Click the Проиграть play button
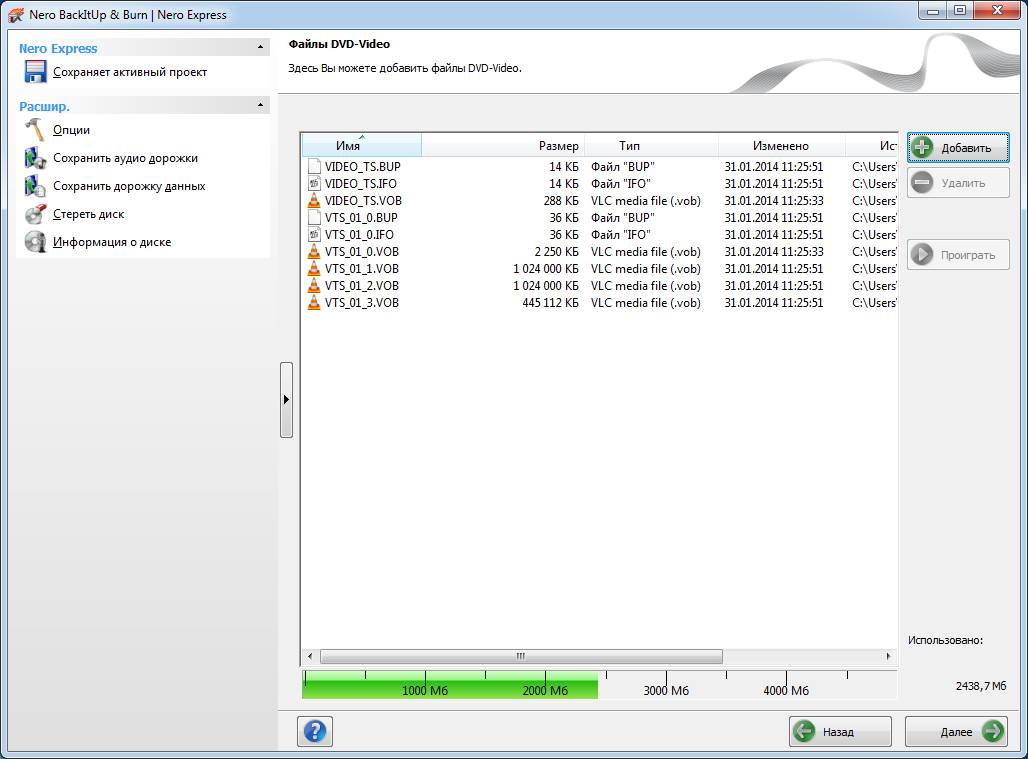 958,255
